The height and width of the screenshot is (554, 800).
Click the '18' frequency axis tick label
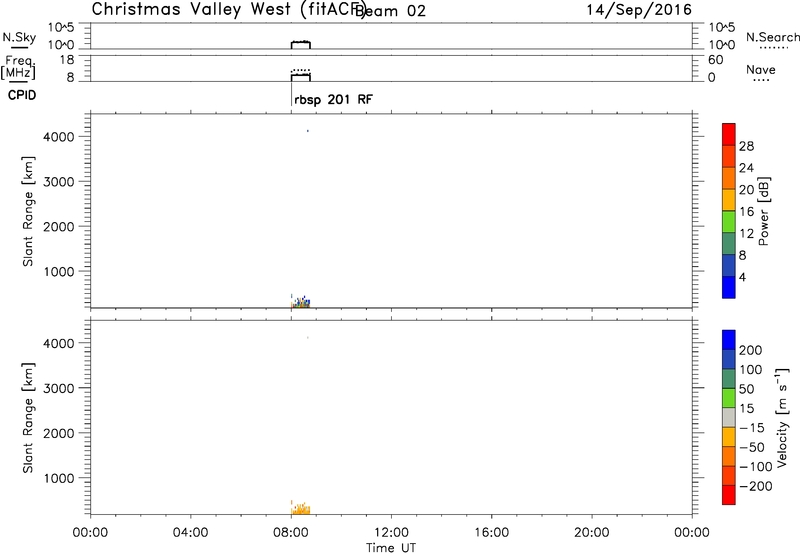pos(67,60)
